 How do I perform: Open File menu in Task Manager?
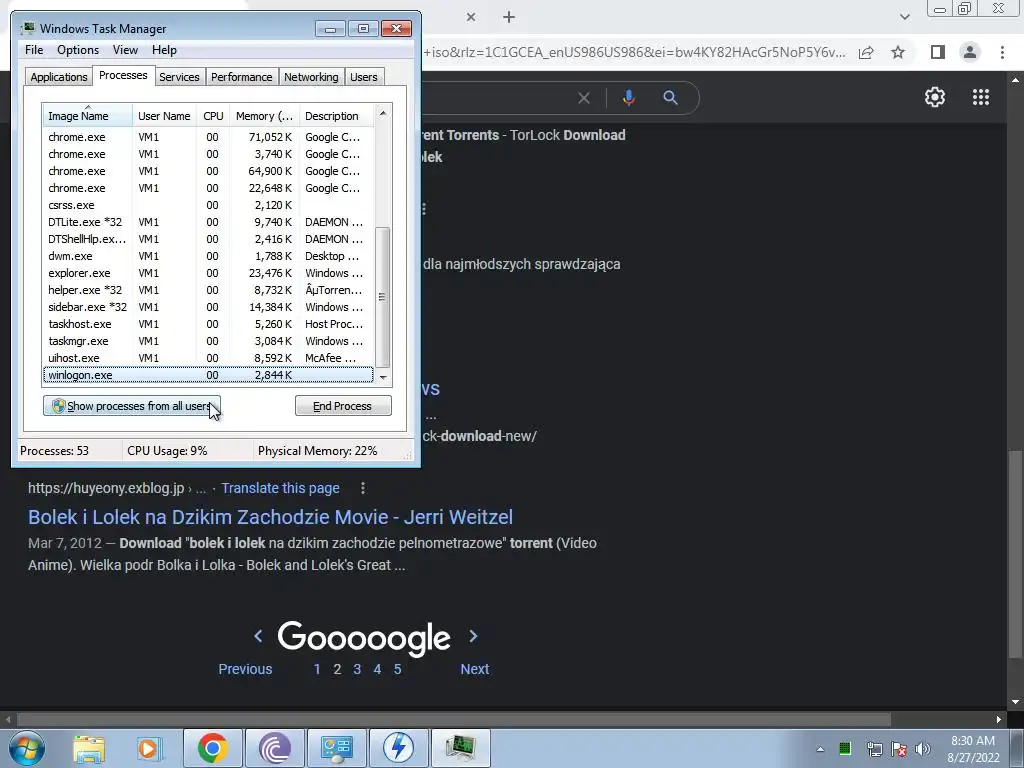34,50
